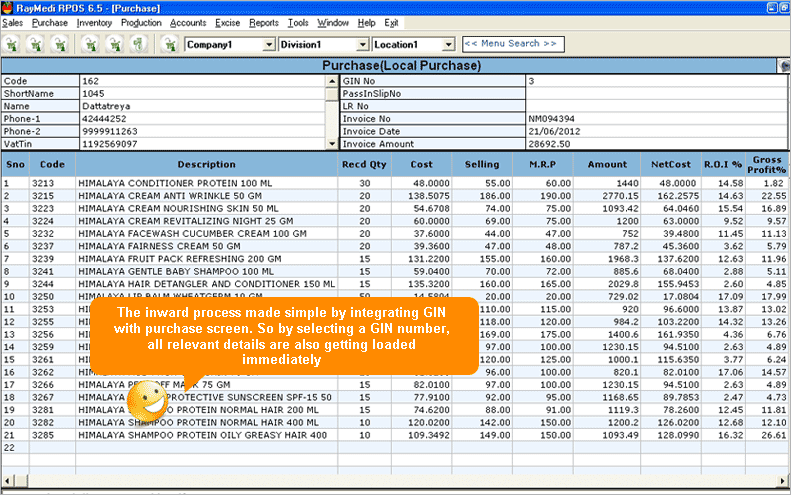This screenshot has width=791, height=495.
Task: Click the sixth icon in the toolbar
Action: click(138, 44)
